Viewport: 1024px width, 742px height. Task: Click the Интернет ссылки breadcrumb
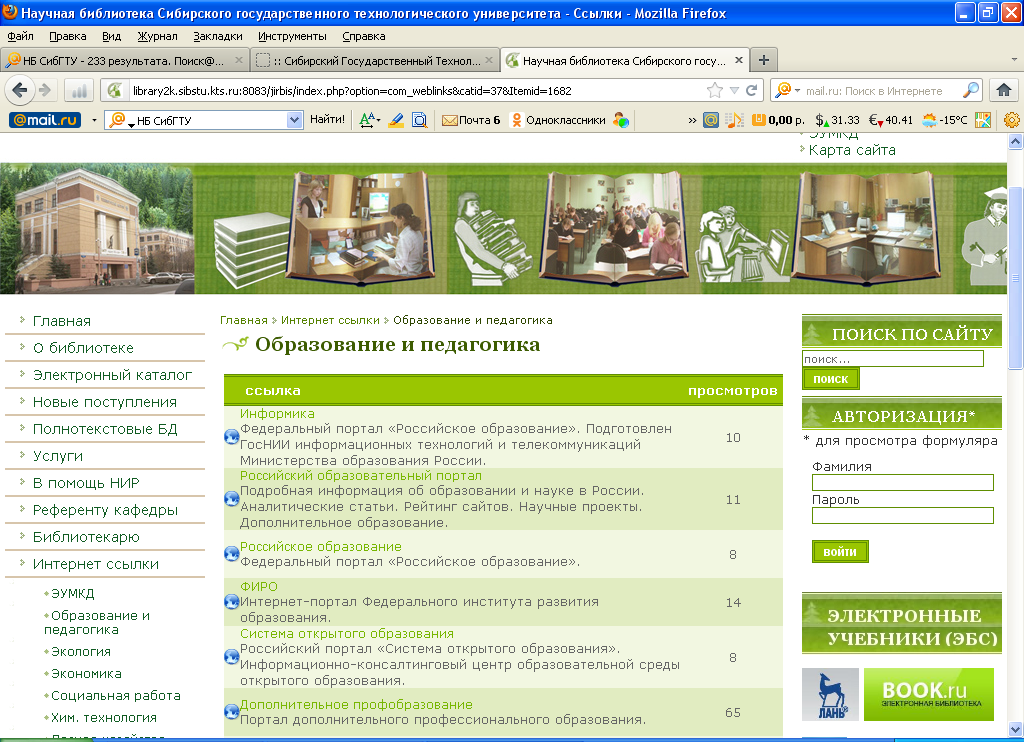pyautogui.click(x=330, y=320)
